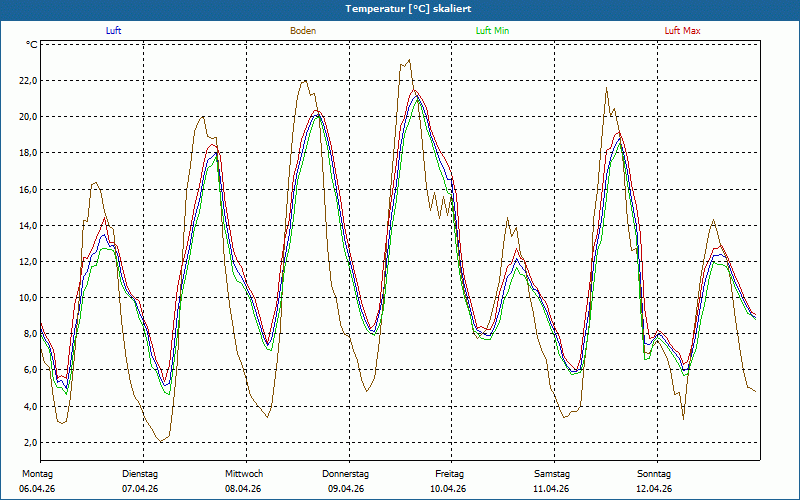Click the '°C' axis unit label
This screenshot has width=800, height=500.
click(32, 45)
